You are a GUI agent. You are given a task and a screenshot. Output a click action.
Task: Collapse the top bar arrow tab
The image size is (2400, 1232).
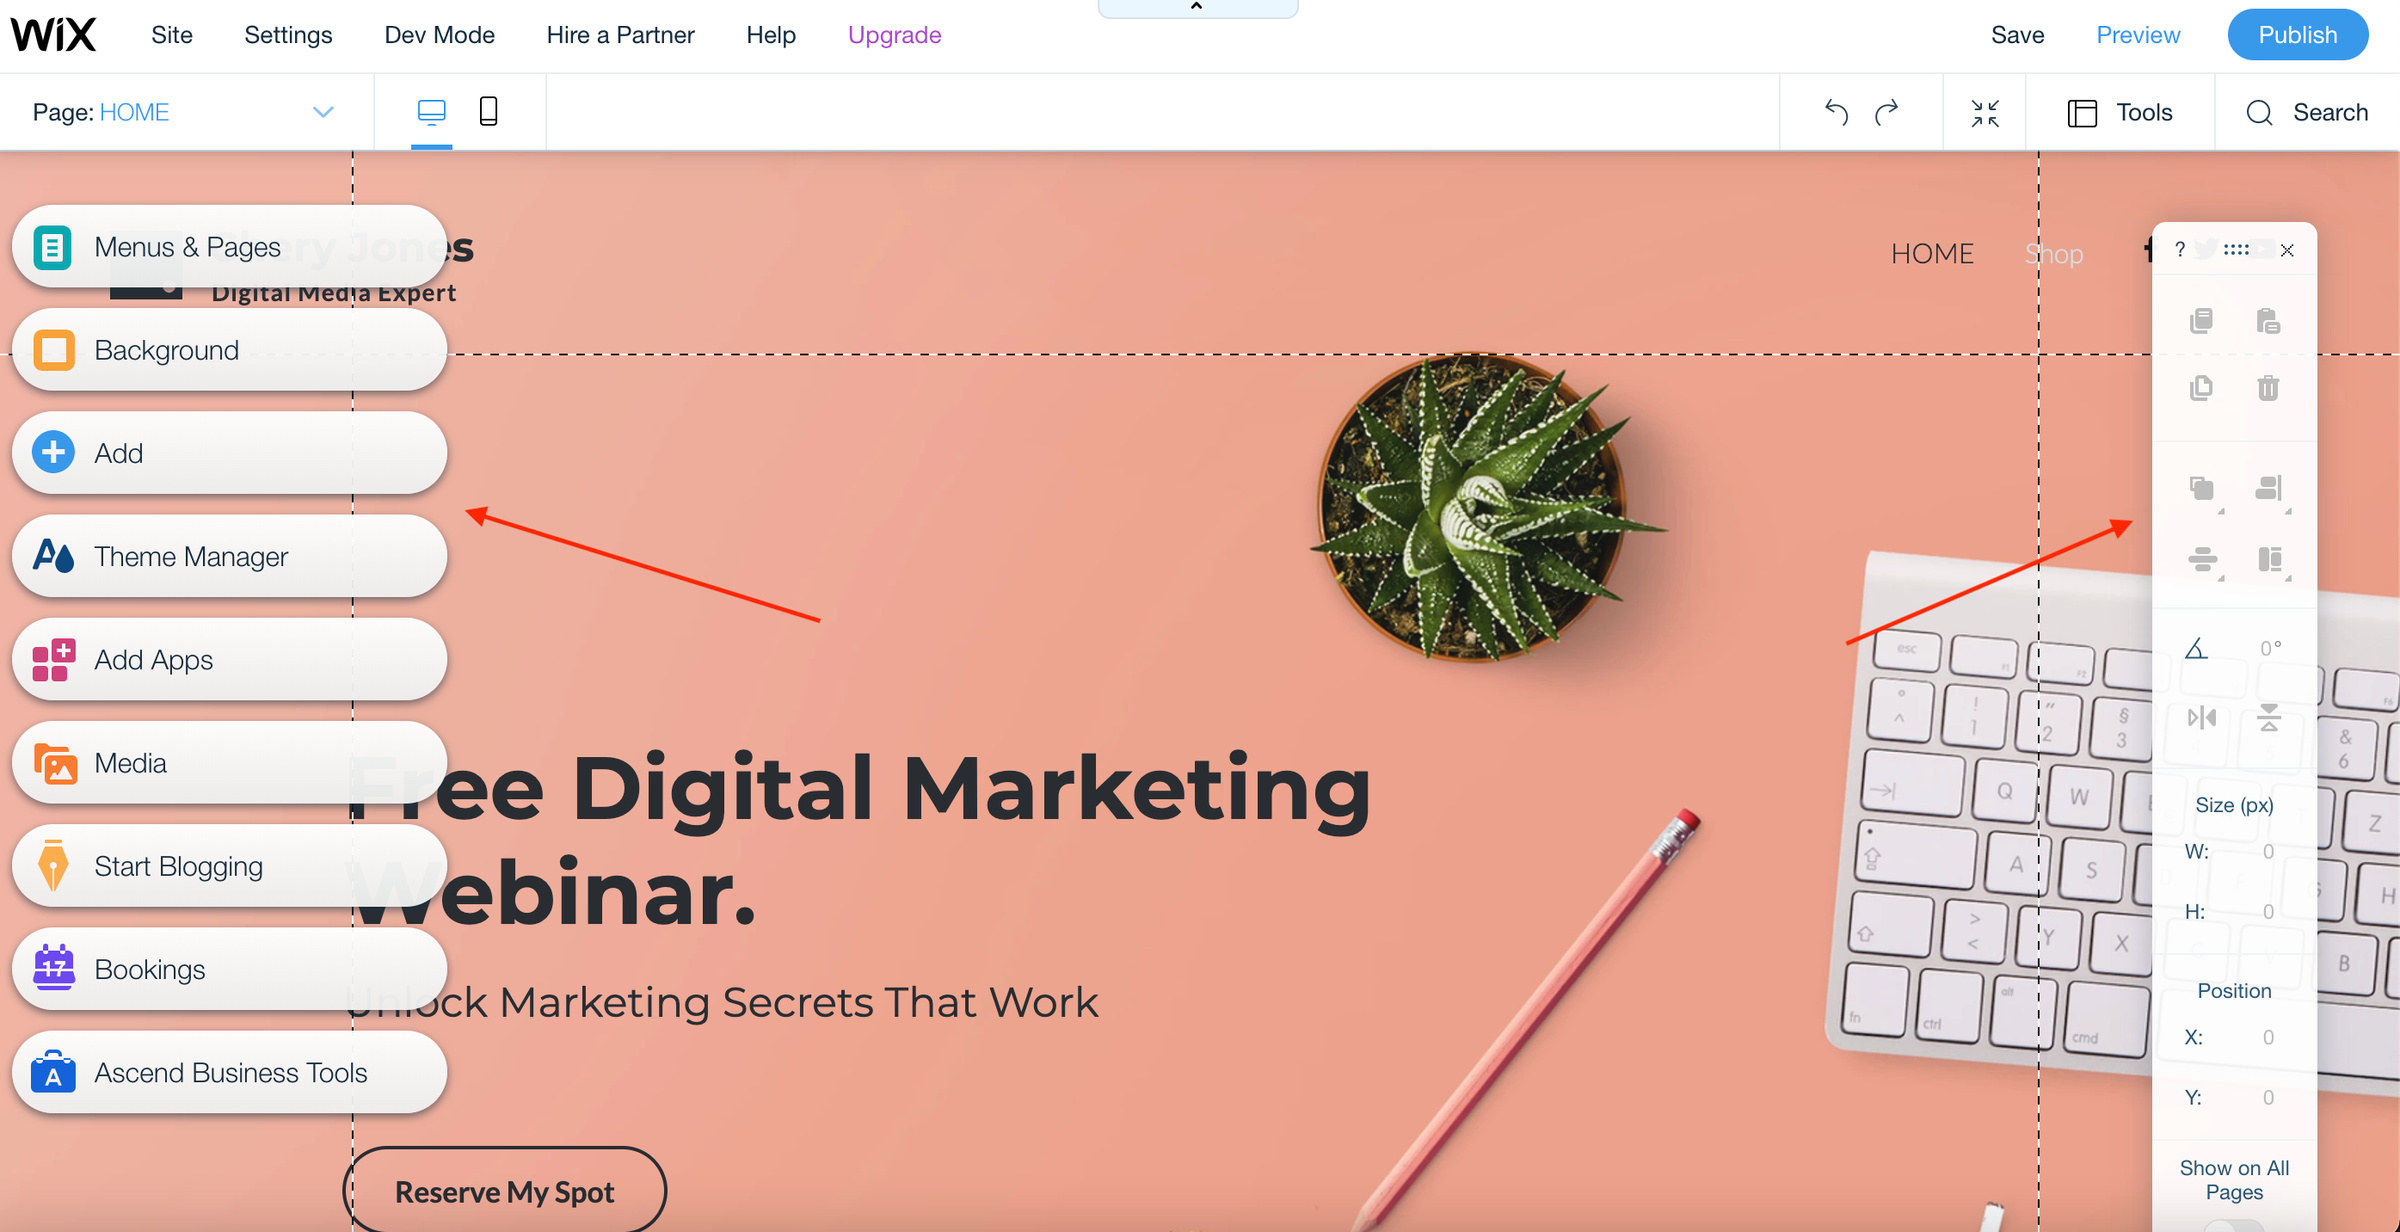(1197, 7)
